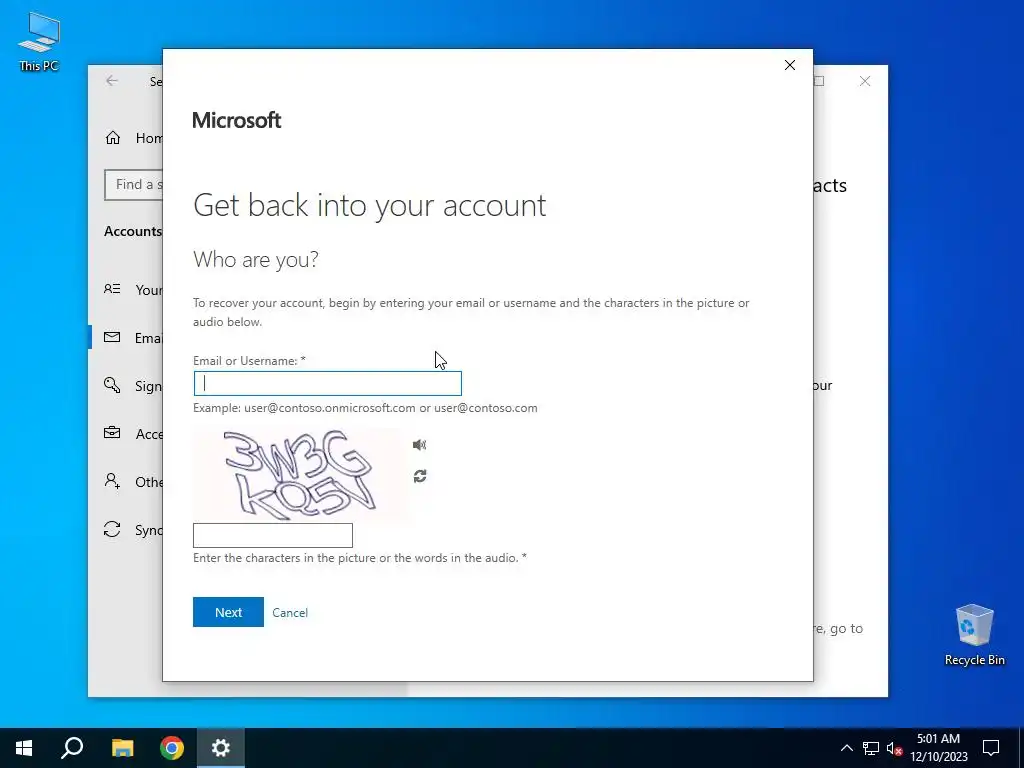This screenshot has height=768, width=1024.
Task: Open the Recycle Bin desktop icon
Action: tap(974, 635)
